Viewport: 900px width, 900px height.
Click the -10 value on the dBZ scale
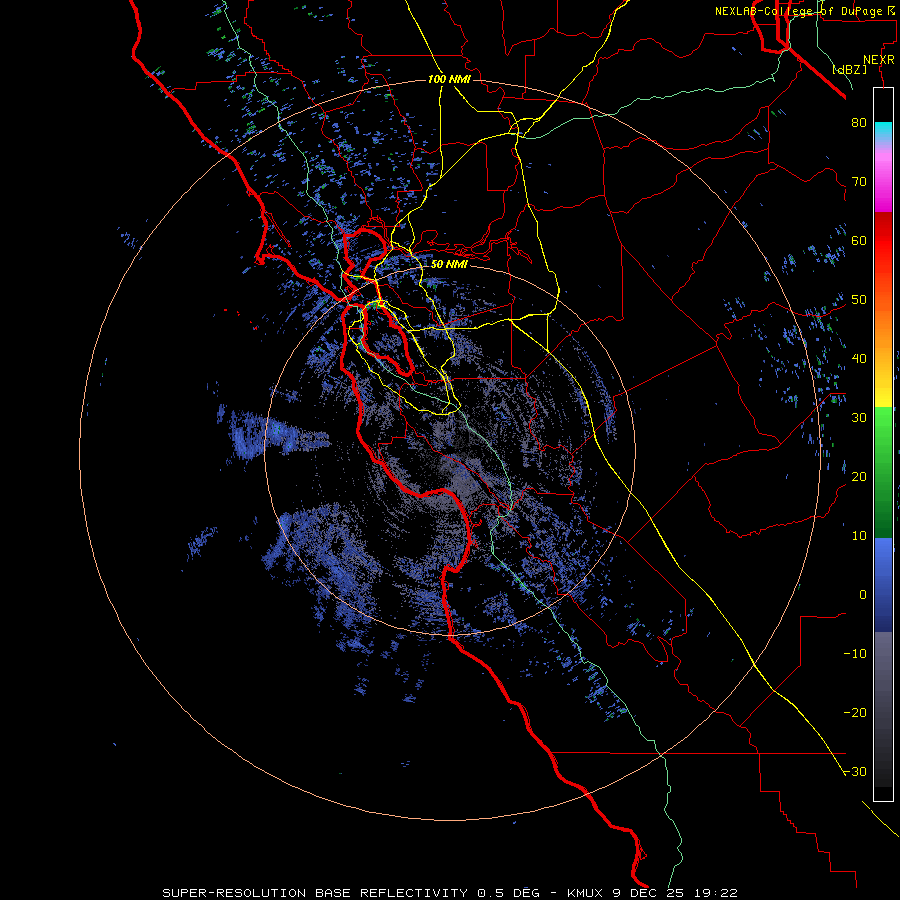[x=855, y=653]
